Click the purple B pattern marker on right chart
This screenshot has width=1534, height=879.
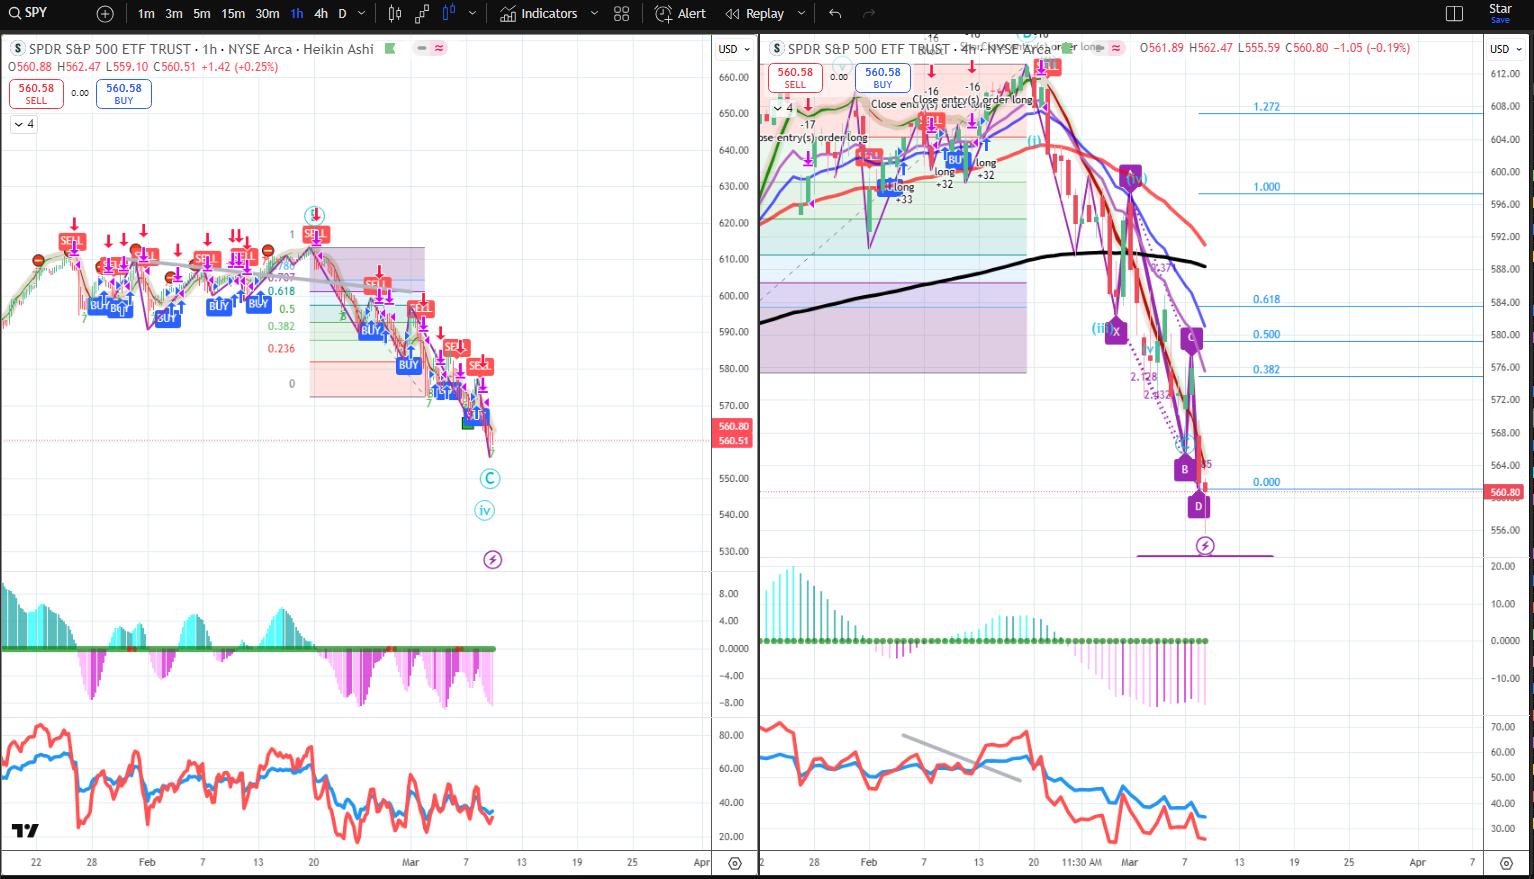[1185, 468]
